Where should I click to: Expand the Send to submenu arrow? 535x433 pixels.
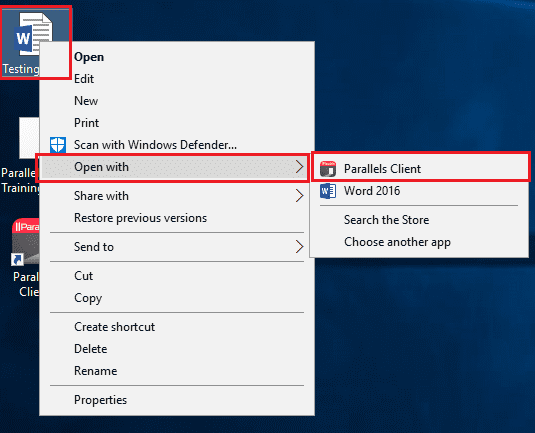(x=299, y=247)
